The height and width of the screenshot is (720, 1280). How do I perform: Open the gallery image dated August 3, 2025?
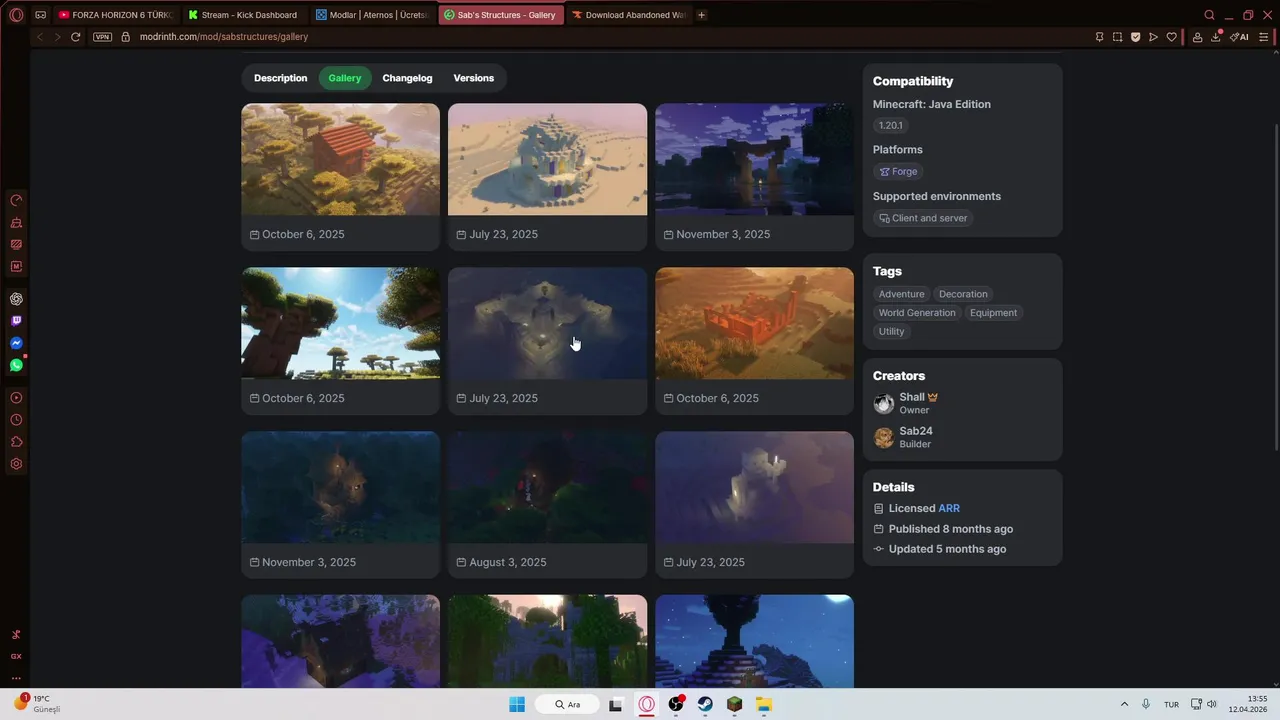[x=547, y=487]
